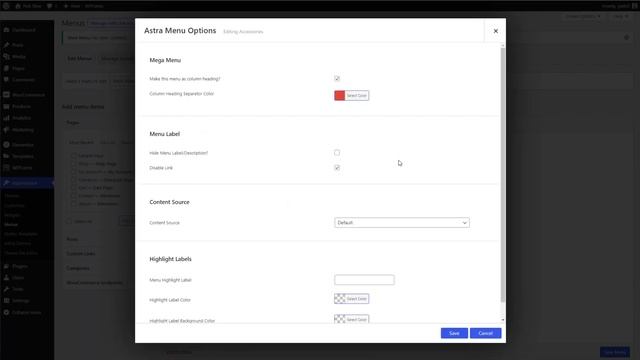Open Tools icon in WordPress sidebar

coord(7,289)
